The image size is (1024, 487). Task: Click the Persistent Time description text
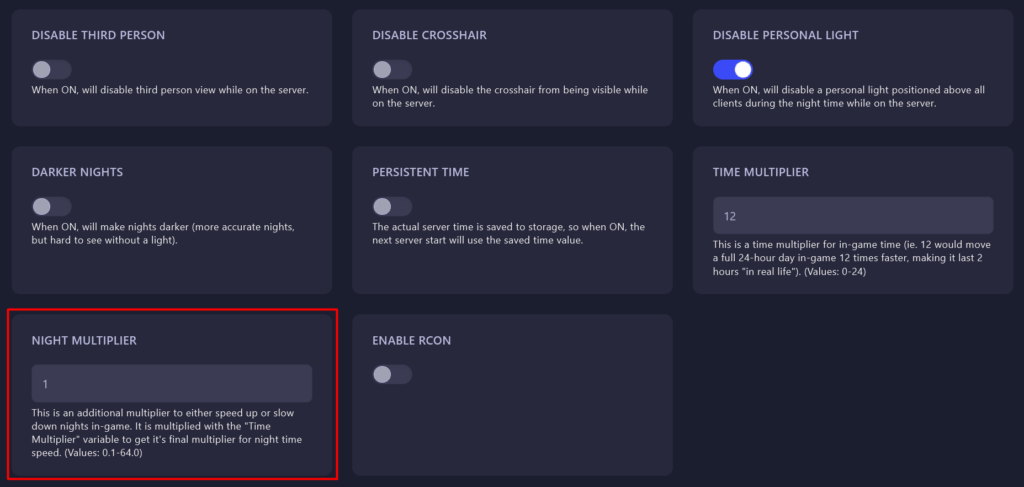[509, 233]
